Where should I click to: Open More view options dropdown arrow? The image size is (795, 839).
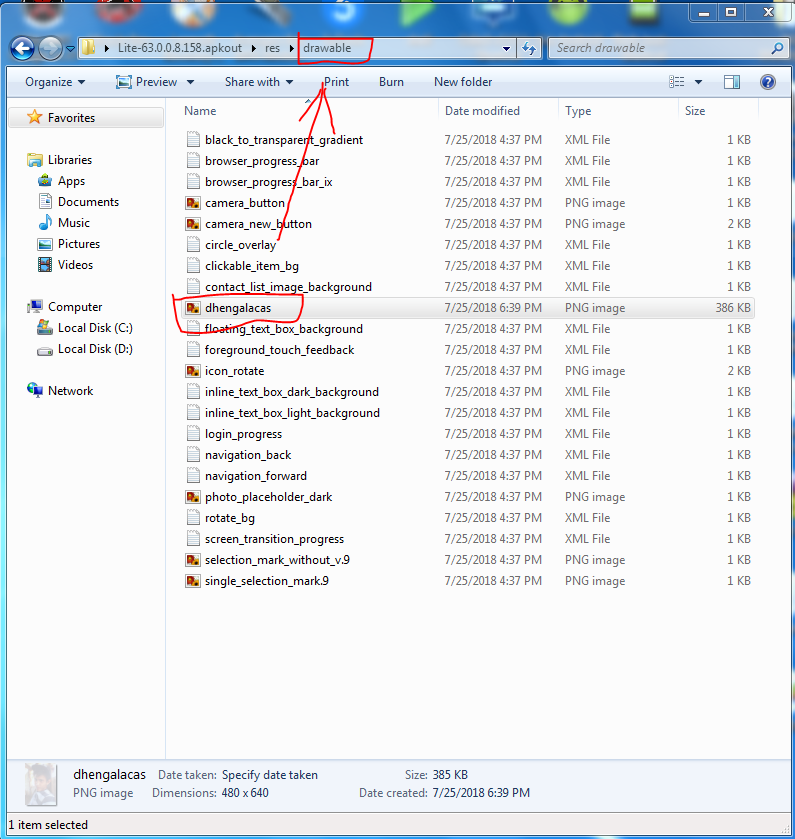698,82
